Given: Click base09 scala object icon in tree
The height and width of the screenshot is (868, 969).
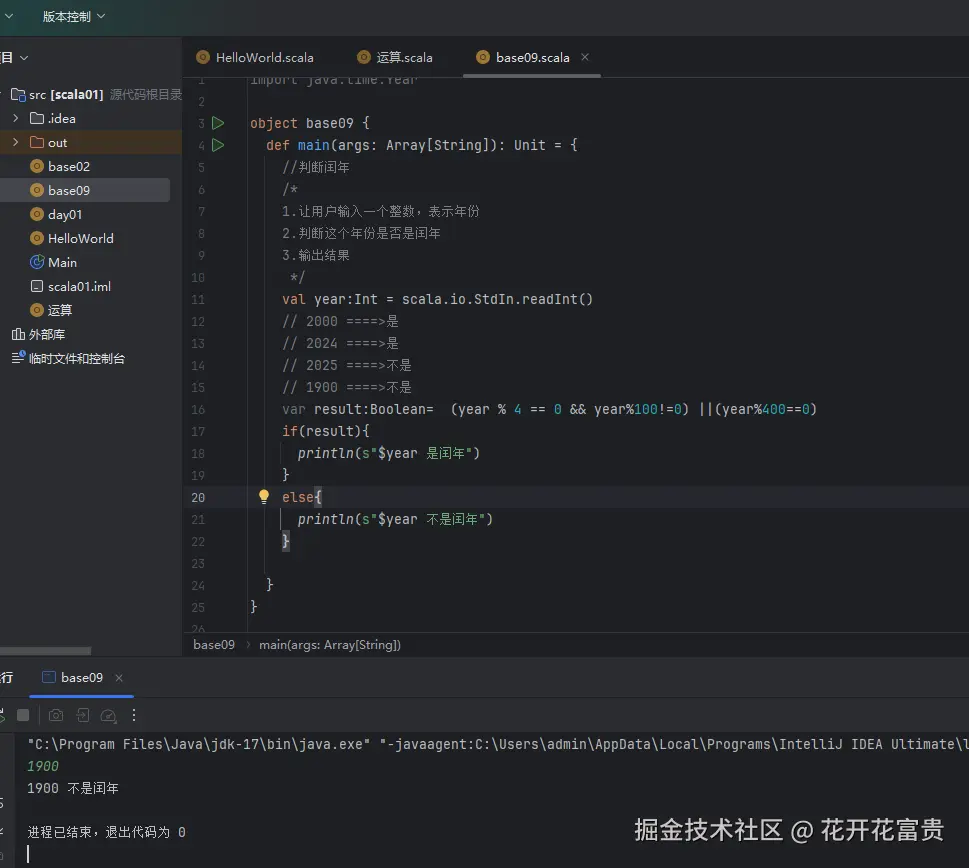Looking at the screenshot, I should pos(37,190).
